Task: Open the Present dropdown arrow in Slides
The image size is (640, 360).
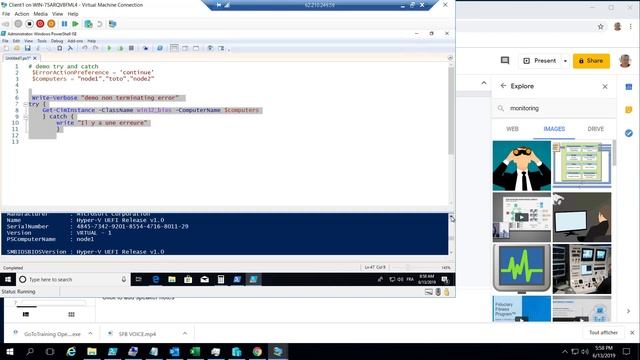Action: (x=565, y=61)
